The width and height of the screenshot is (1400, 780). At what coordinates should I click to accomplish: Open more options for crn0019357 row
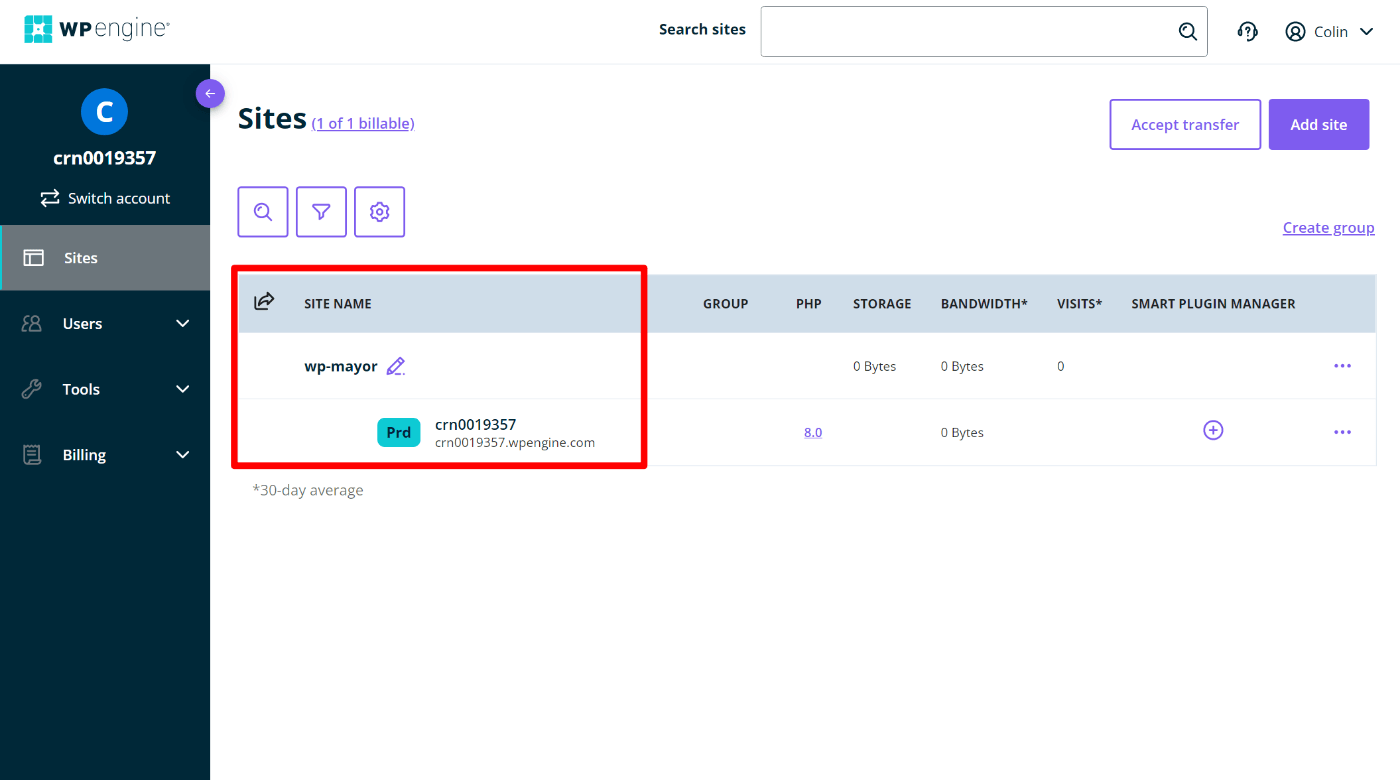[x=1343, y=432]
